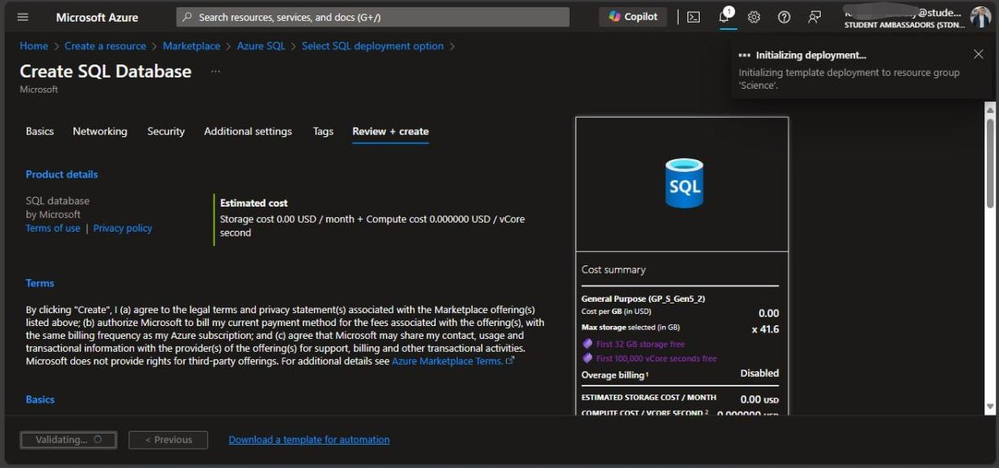Click the SQL database cylinder icon
The height and width of the screenshot is (468, 999).
pos(684,183)
